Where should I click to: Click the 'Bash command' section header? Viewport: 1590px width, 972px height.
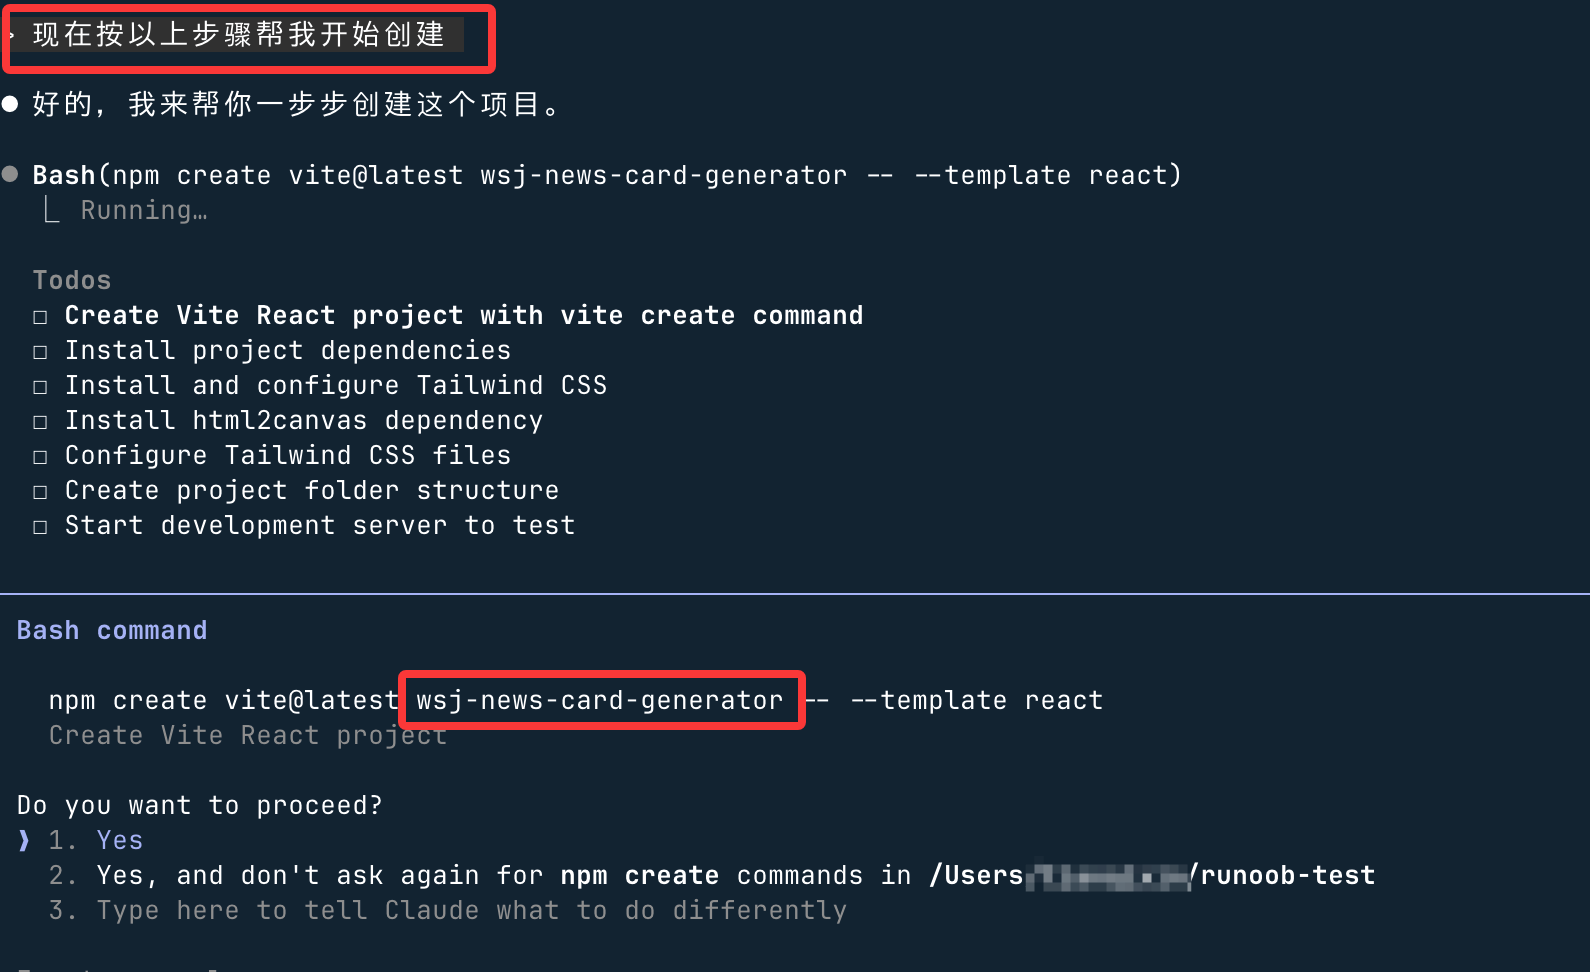[x=112, y=630]
